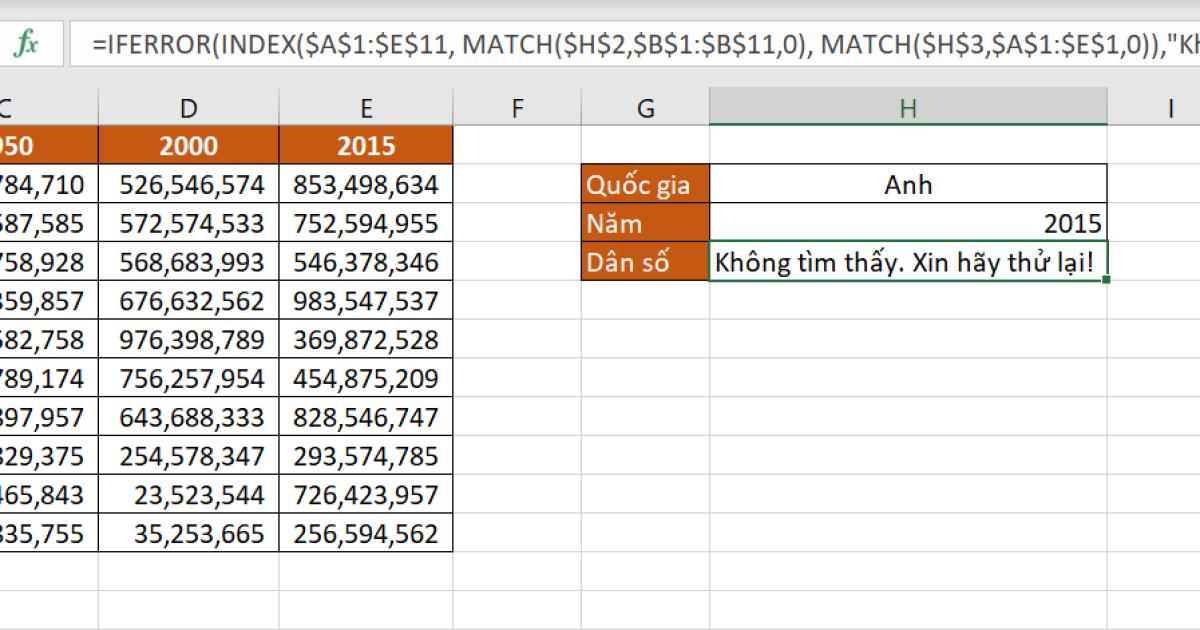Select the result cell showing Không tìm thấy

point(908,263)
